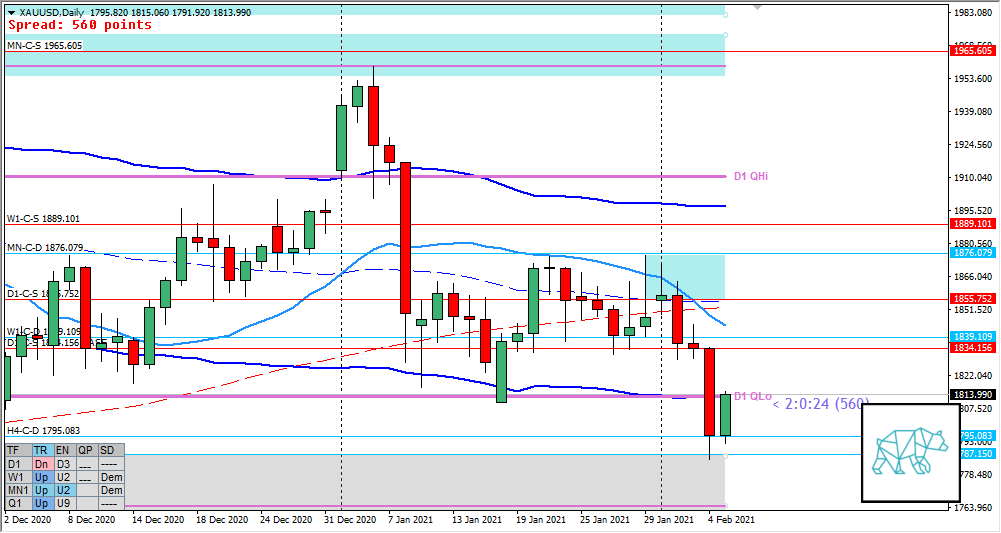Click the D1 QLo level label
Image resolution: width=1001 pixels, height=533 pixels.
(x=753, y=397)
